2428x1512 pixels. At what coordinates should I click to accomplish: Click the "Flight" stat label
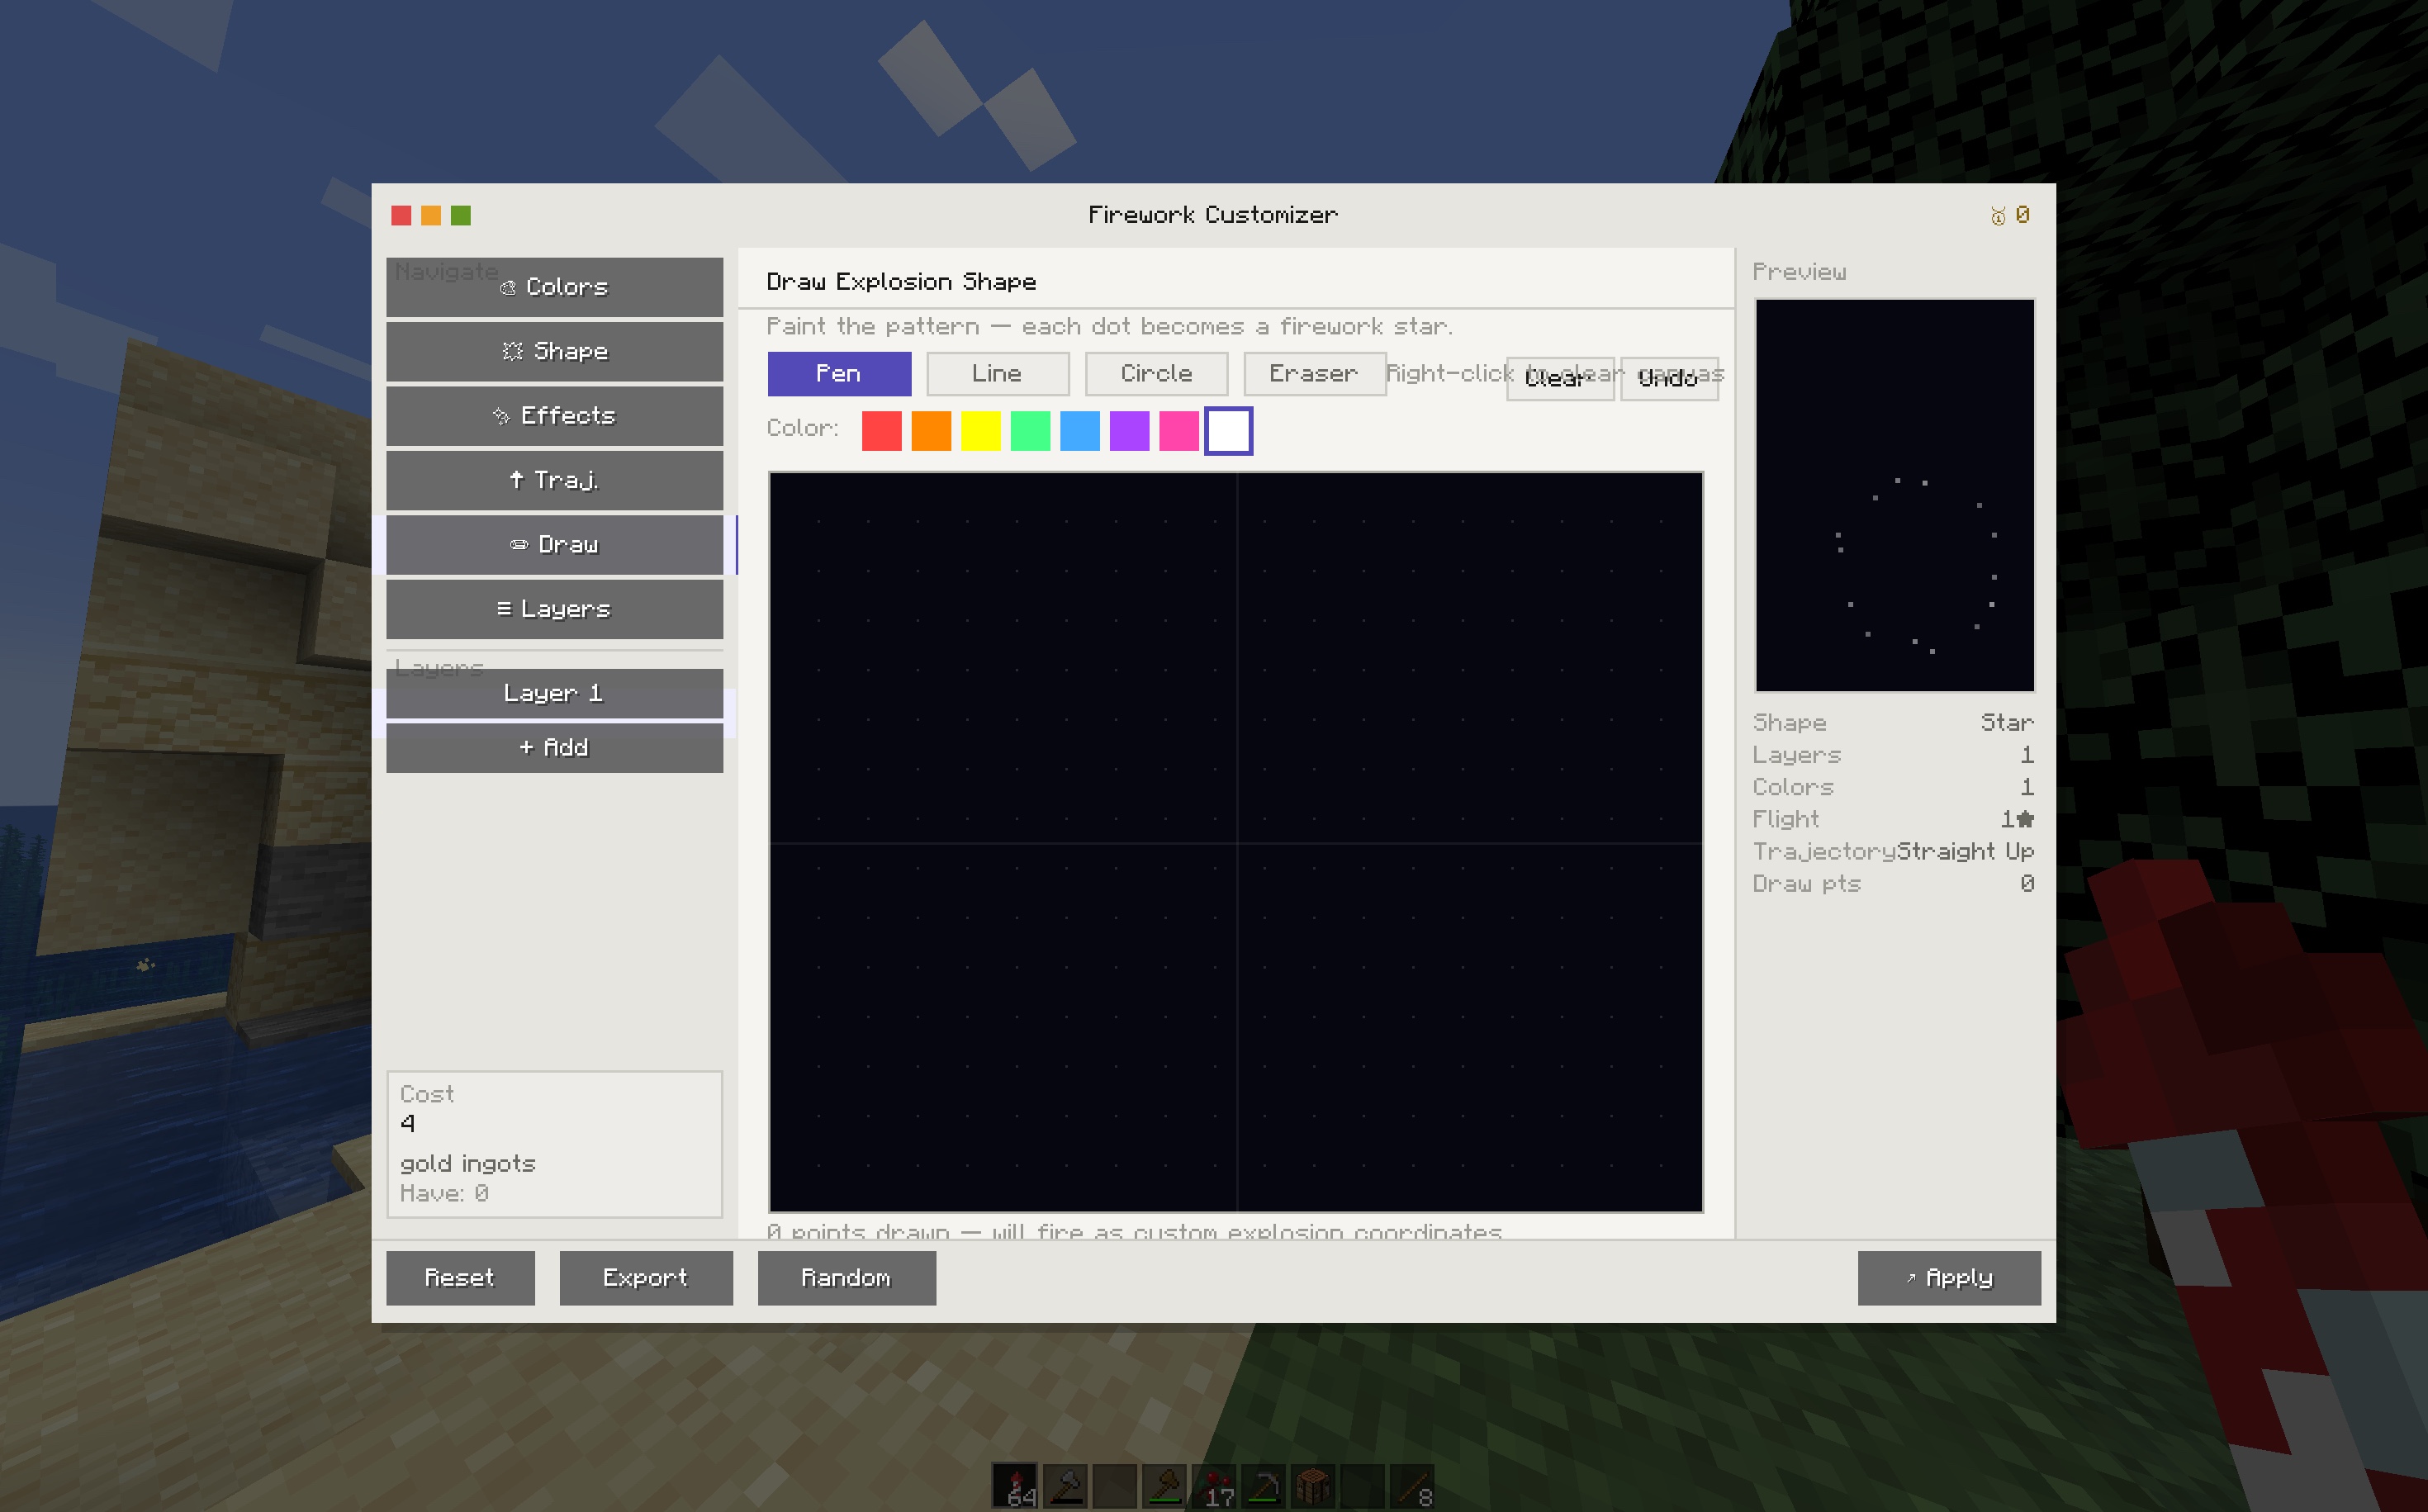[1786, 820]
